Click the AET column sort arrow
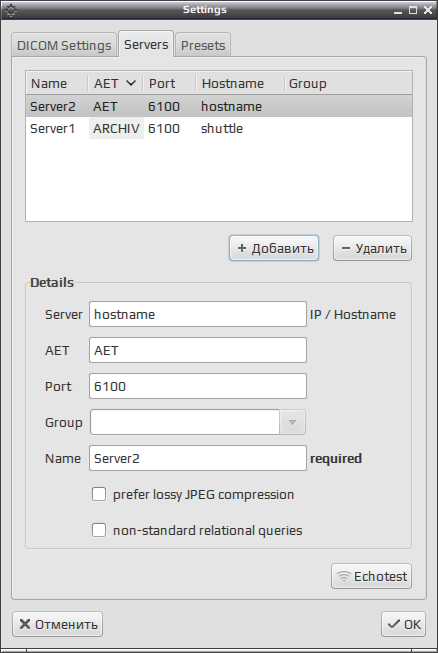This screenshot has height=653, width=438. point(131,83)
